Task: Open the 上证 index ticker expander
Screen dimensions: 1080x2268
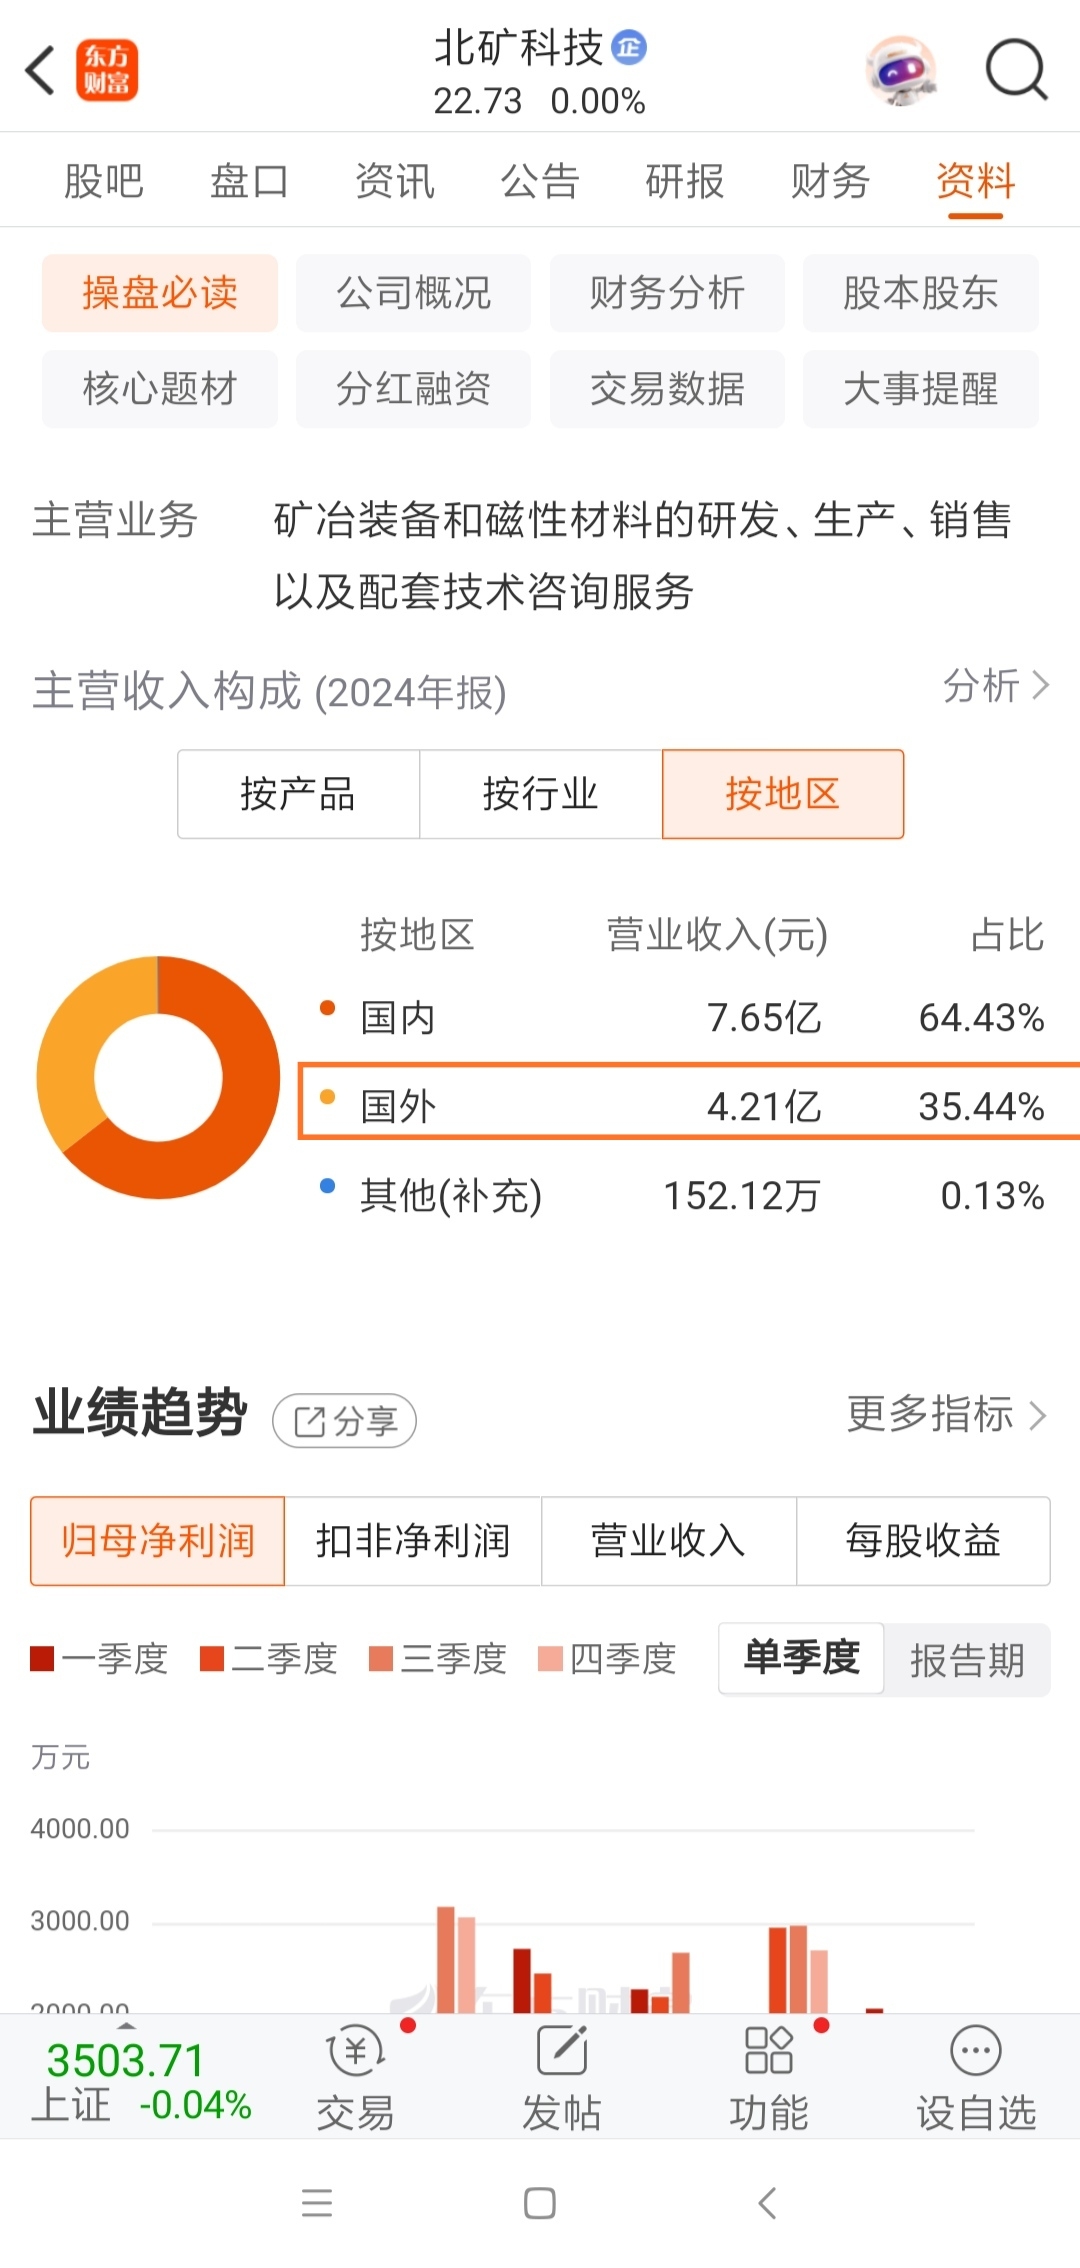Action: pos(126,2024)
